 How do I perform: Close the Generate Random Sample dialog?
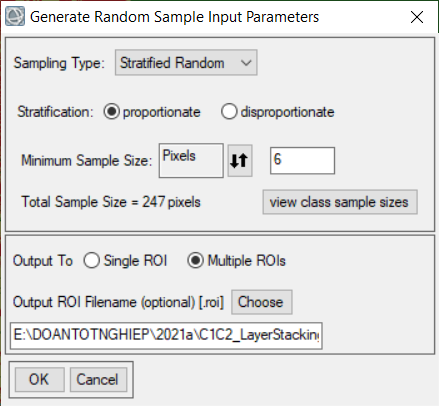point(417,17)
